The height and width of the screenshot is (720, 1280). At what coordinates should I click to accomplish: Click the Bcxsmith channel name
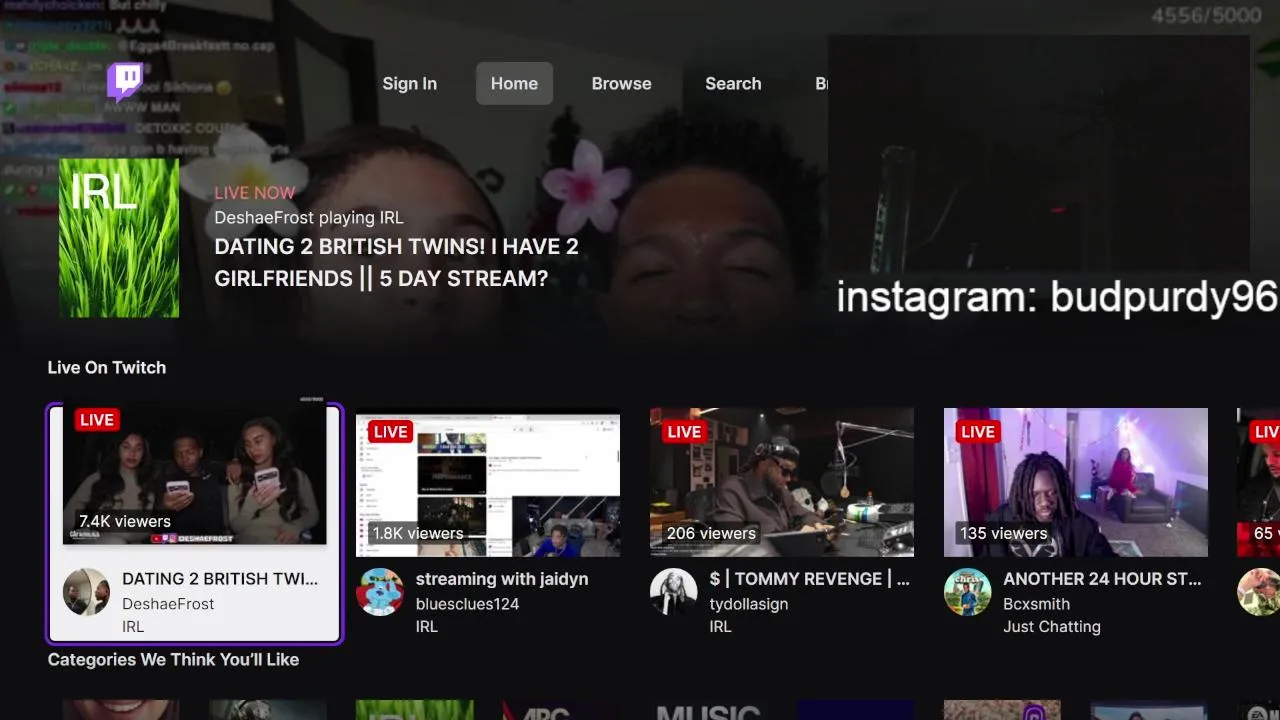[x=1037, y=604]
